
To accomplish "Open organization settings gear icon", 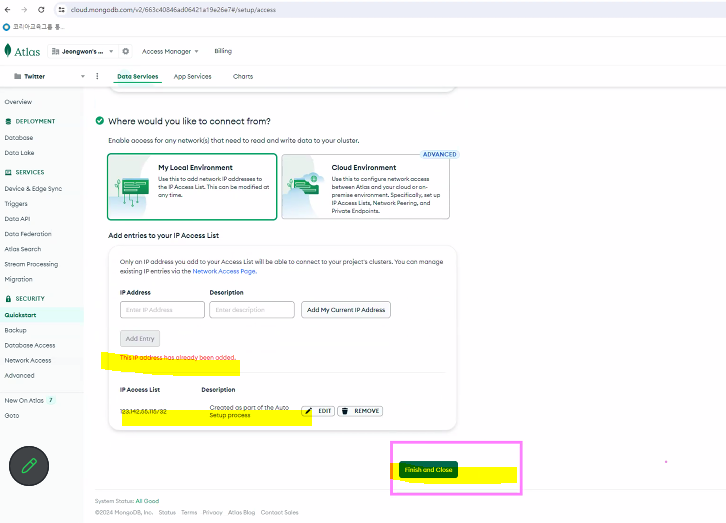I will pos(125,51).
